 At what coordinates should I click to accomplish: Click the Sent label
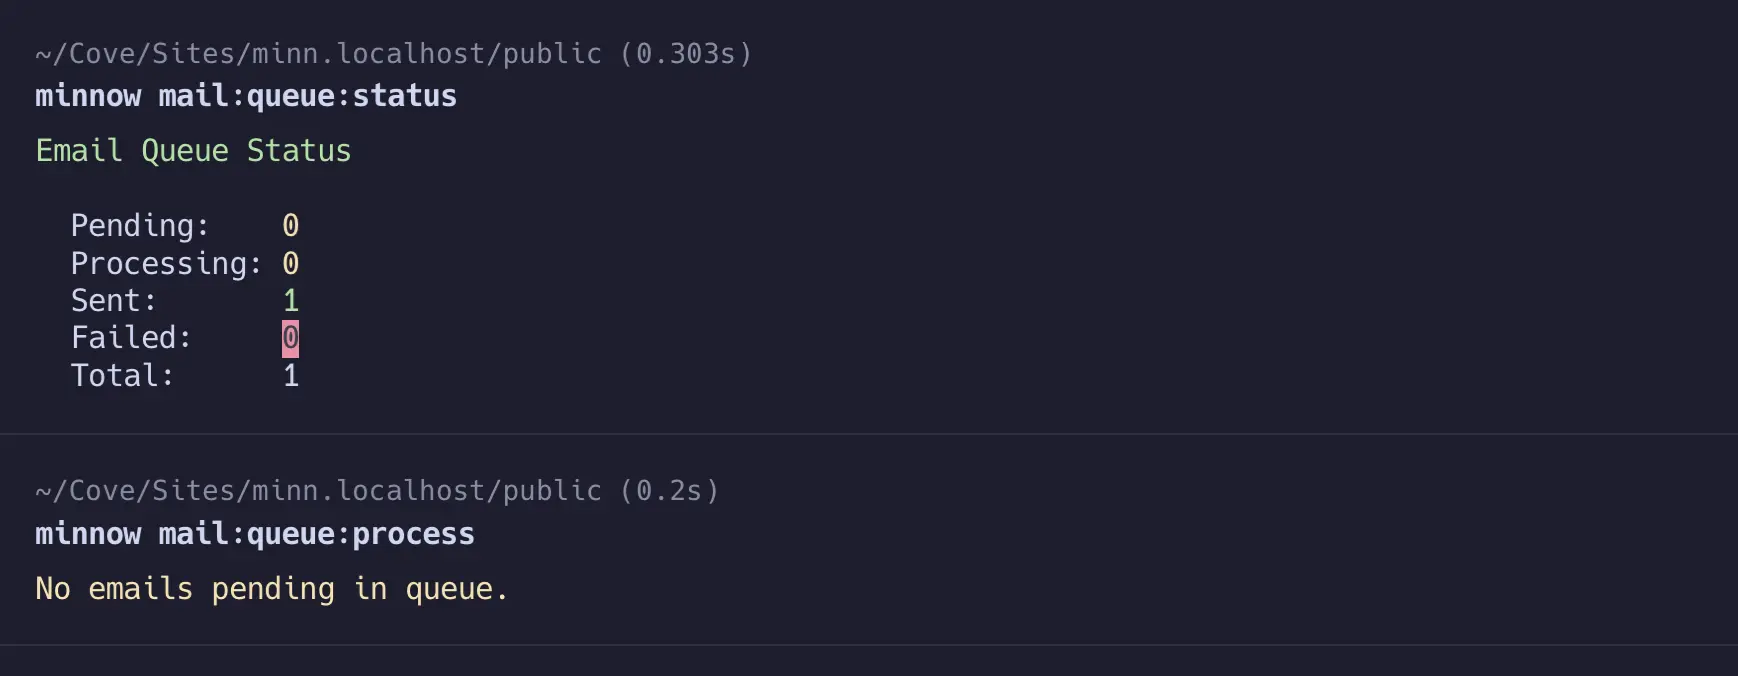click(113, 301)
